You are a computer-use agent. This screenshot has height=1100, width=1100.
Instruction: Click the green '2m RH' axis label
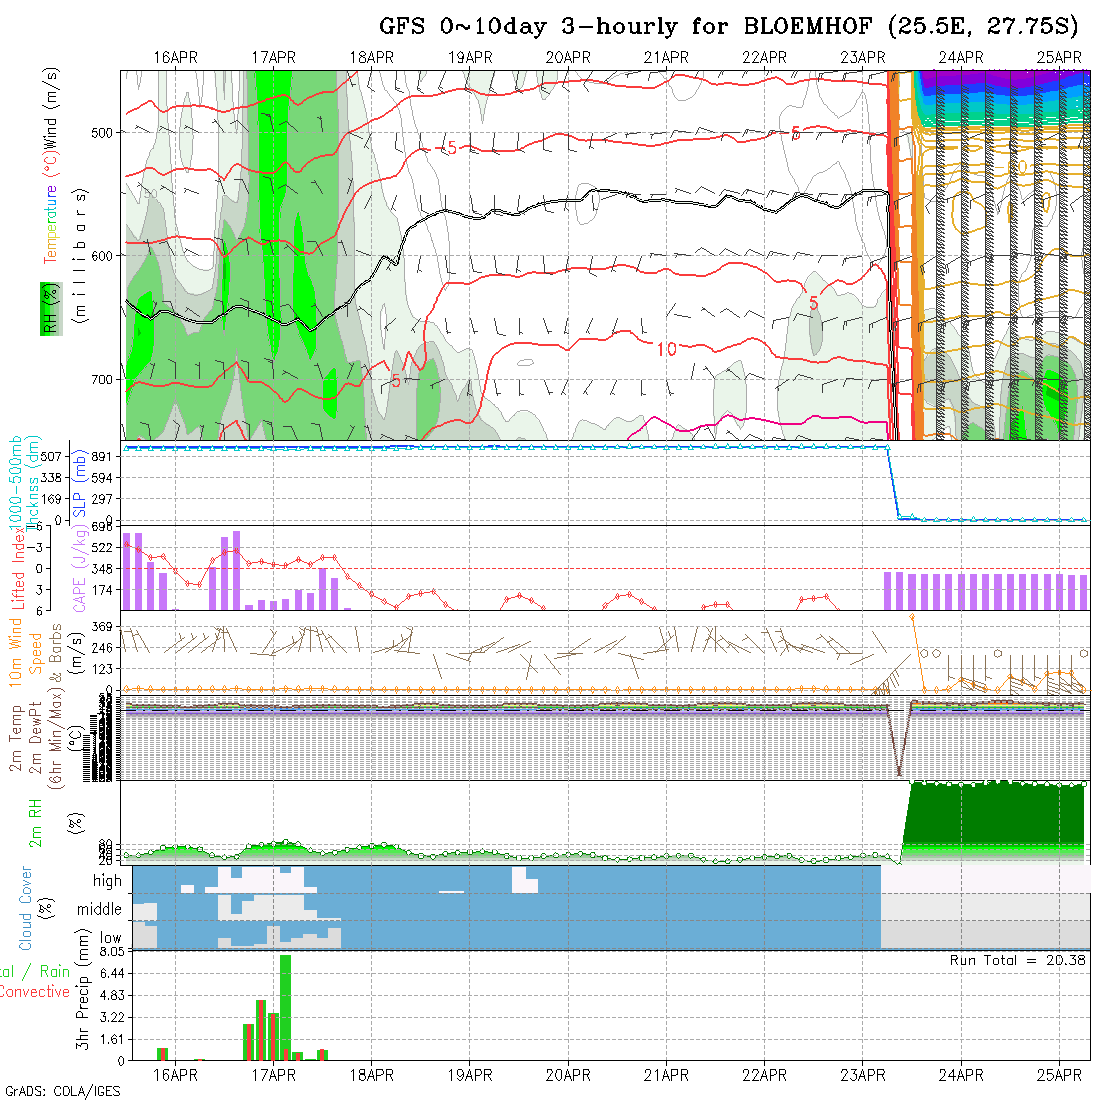click(x=35, y=824)
